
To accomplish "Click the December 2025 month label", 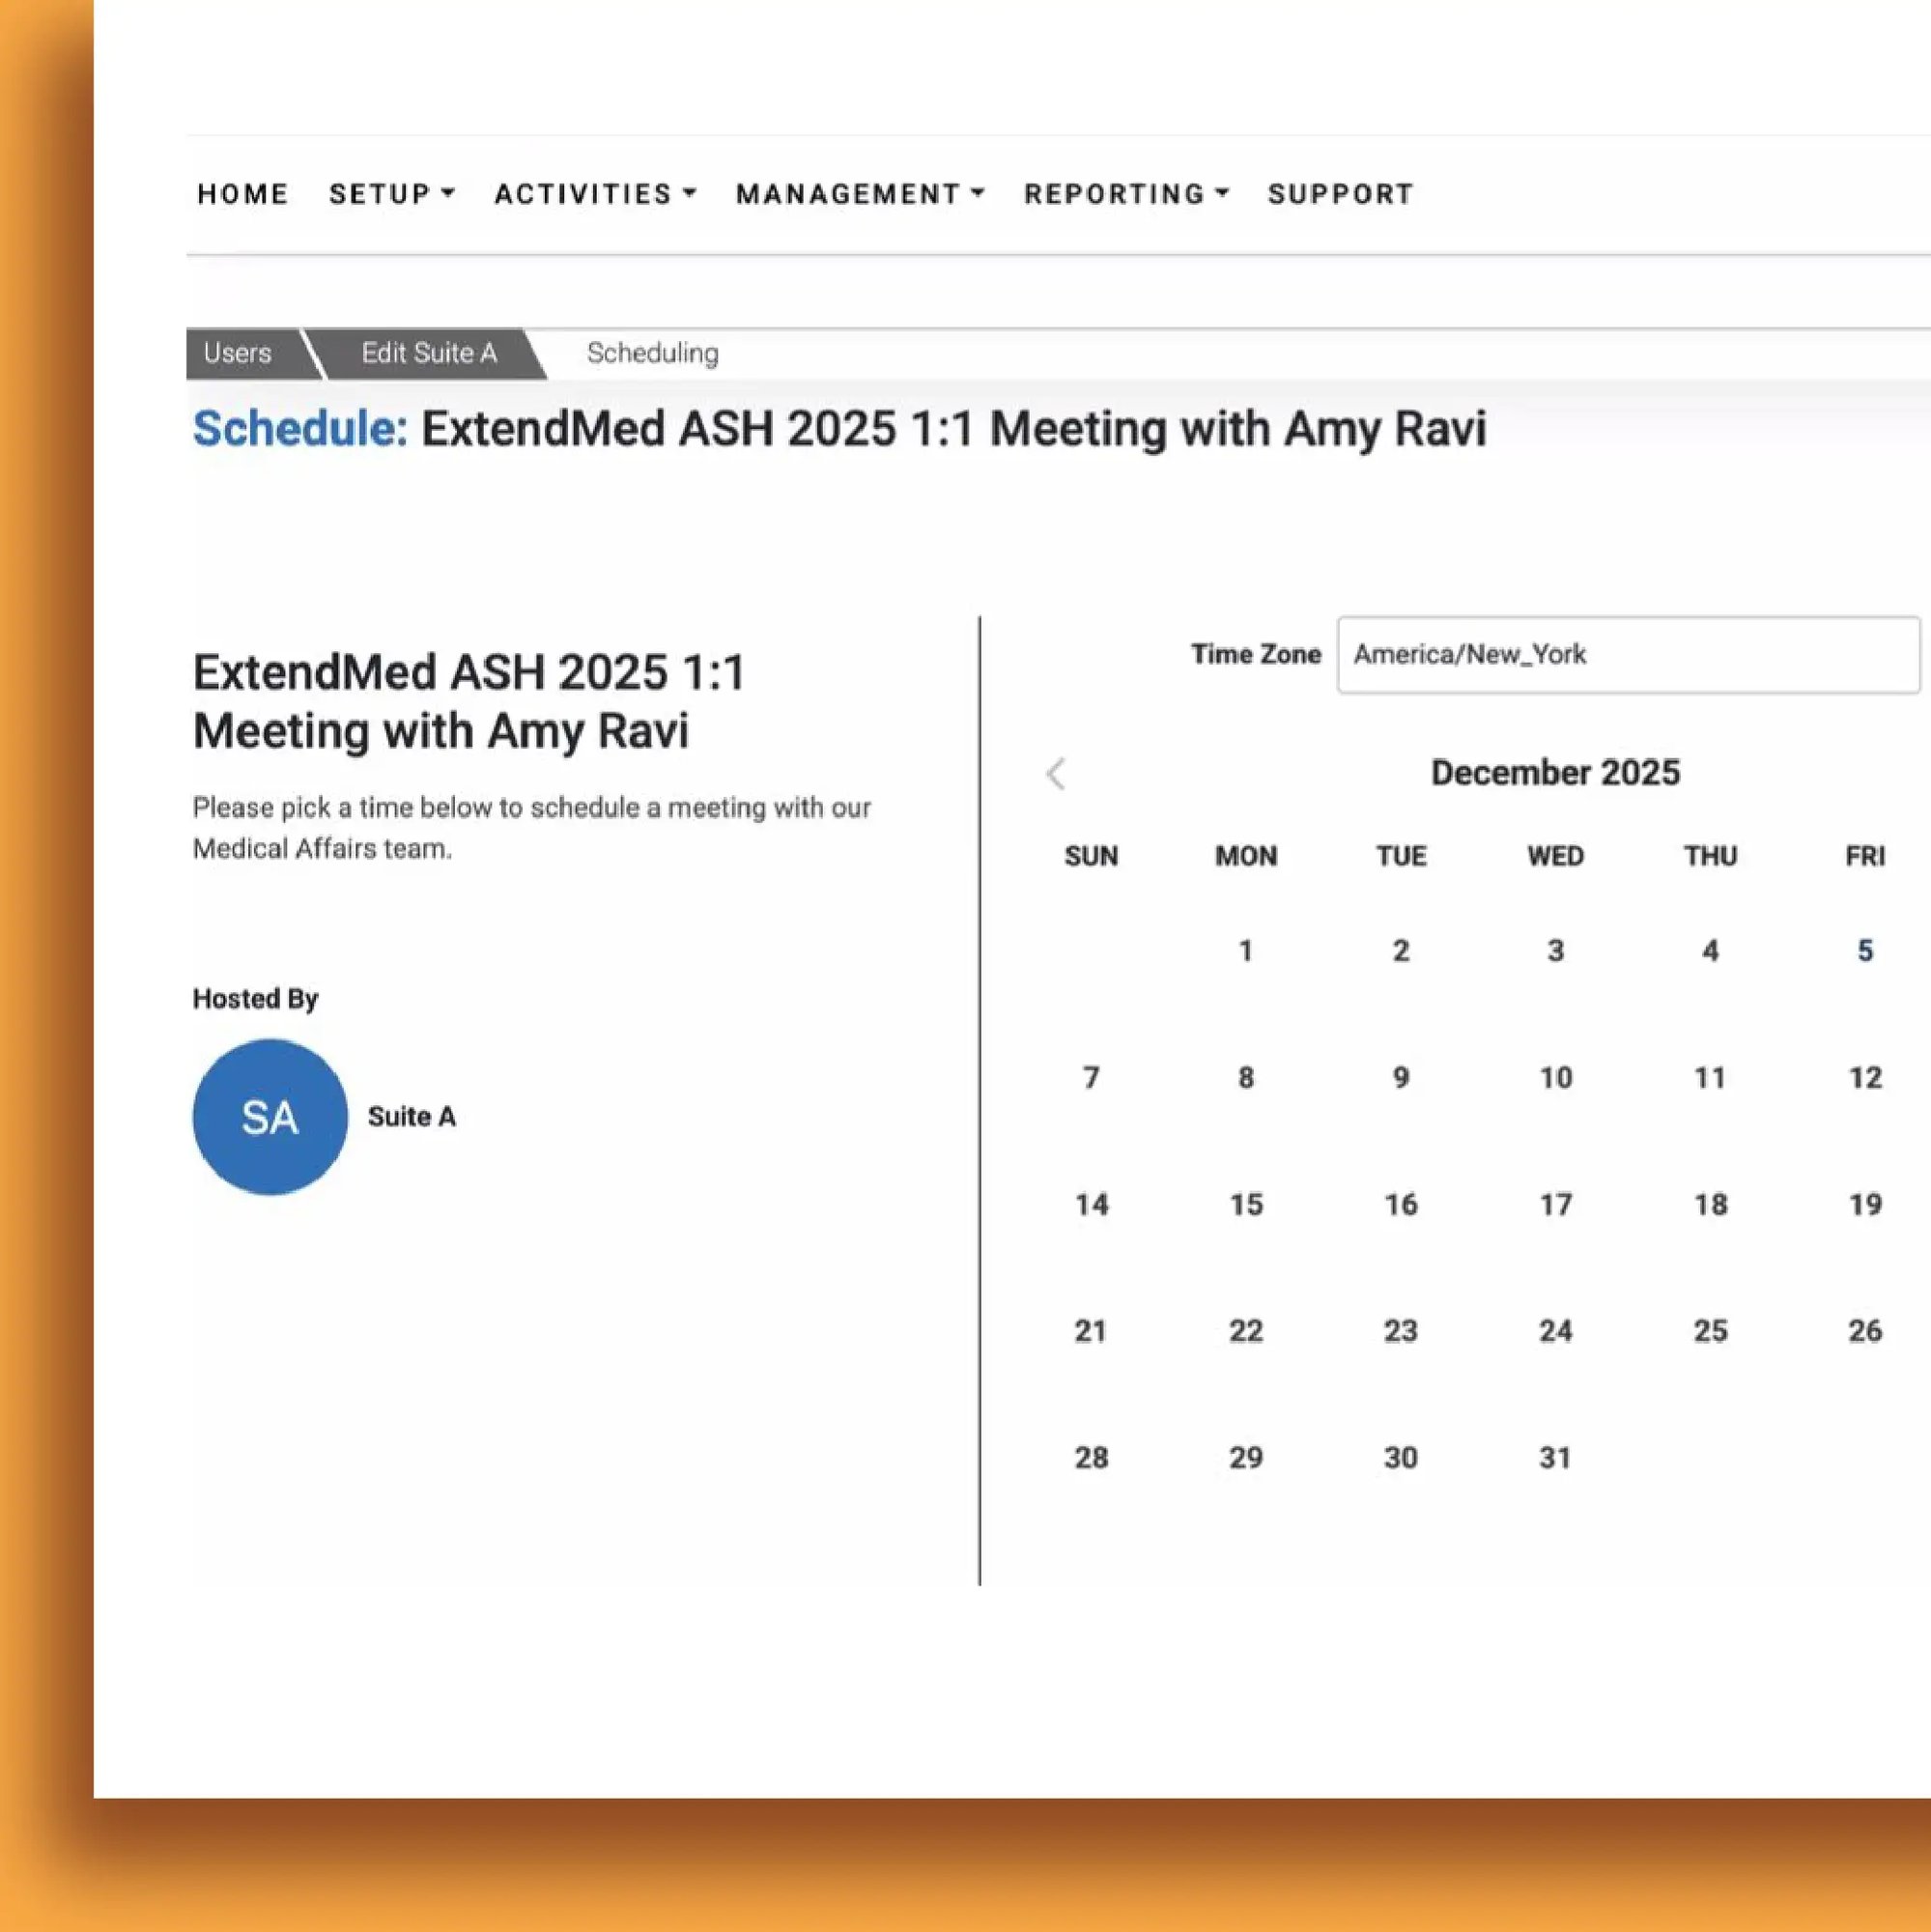I will tap(1554, 772).
